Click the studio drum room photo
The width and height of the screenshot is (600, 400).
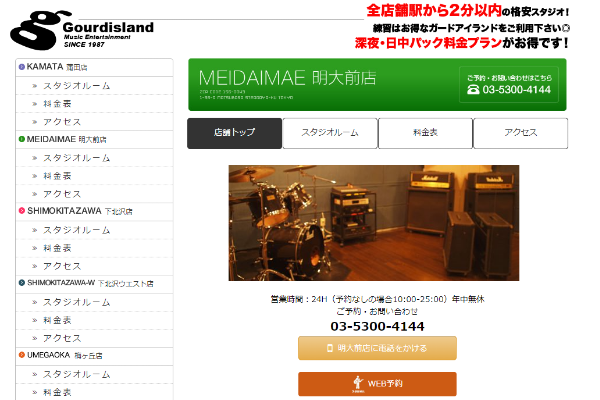point(374,223)
